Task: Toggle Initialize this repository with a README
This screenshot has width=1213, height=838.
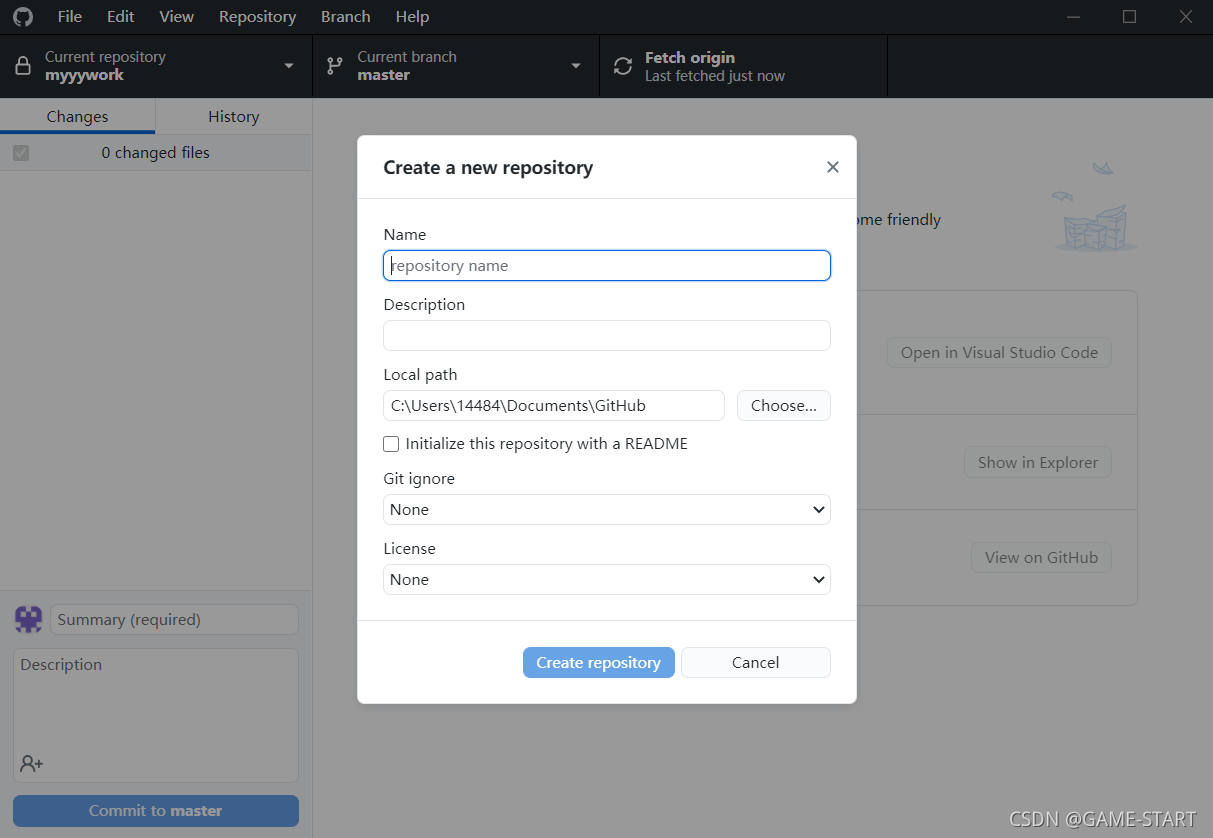Action: tap(391, 443)
